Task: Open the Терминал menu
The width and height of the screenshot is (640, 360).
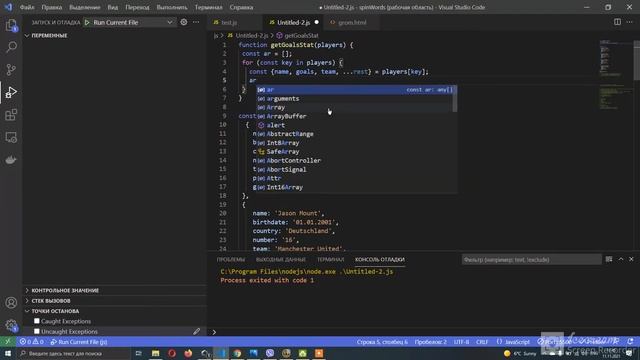Action: 209,7
